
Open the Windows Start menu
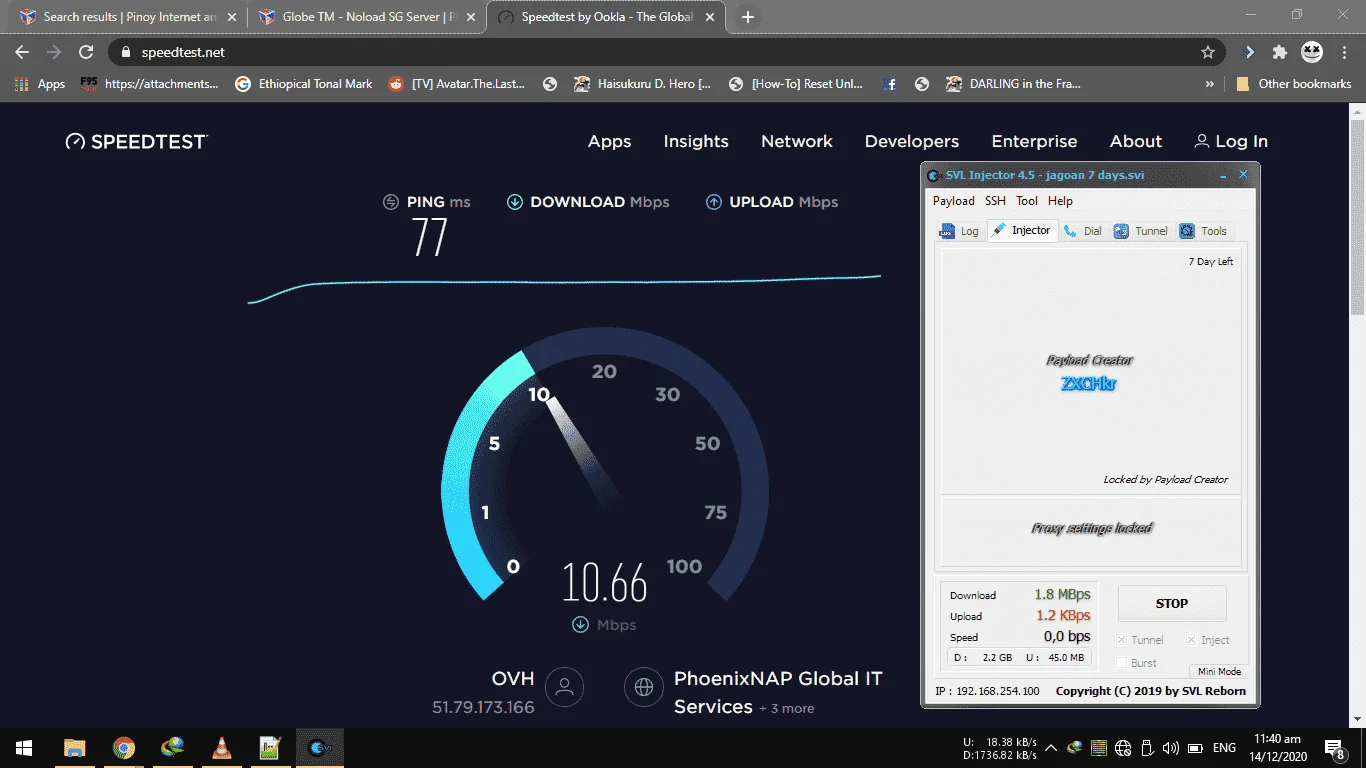(x=24, y=747)
